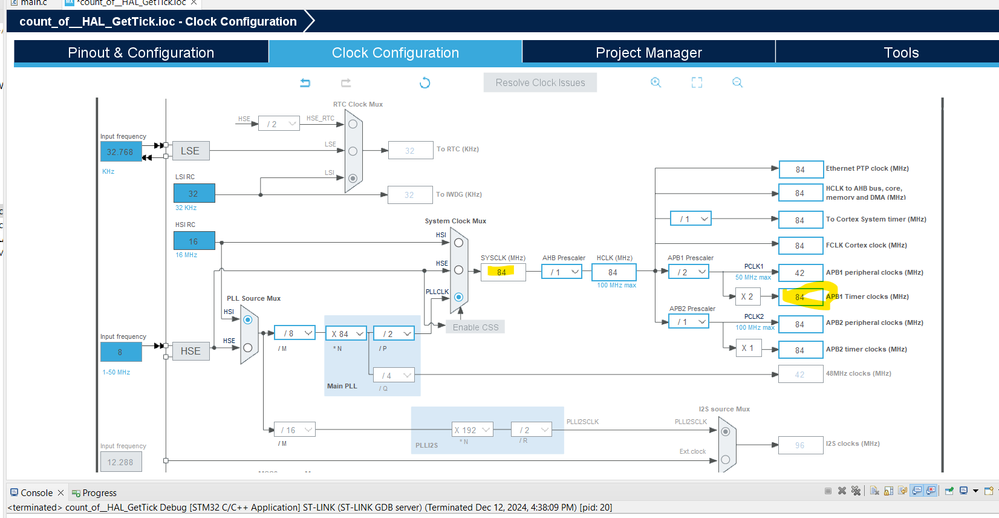Zoom out of the clock diagram
Image resolution: width=999 pixels, height=518 pixels.
[x=737, y=83]
